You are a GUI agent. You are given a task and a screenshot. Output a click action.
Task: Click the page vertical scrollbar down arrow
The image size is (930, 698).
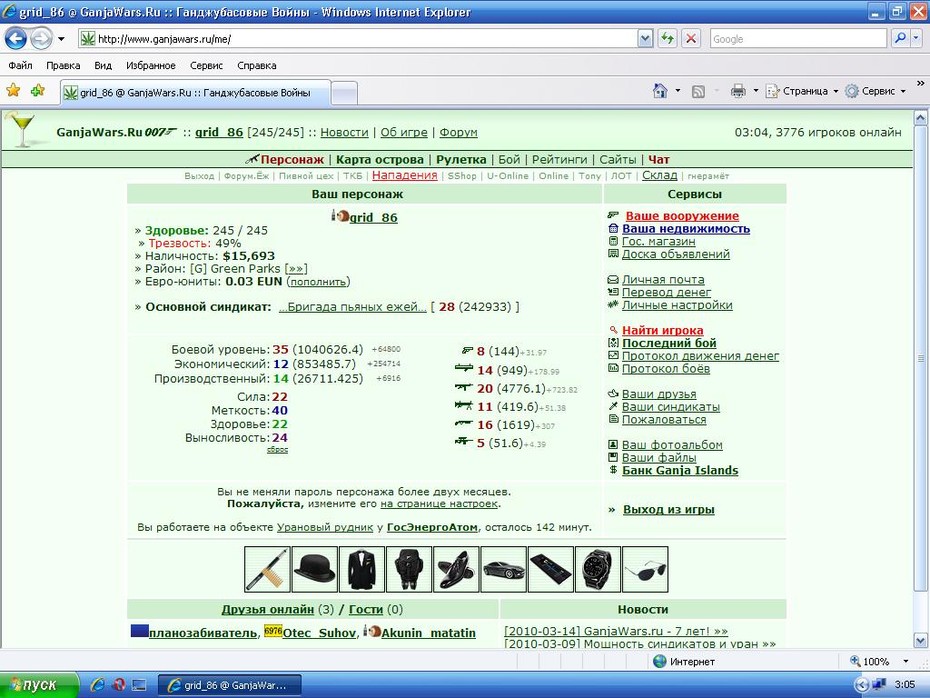pos(920,640)
